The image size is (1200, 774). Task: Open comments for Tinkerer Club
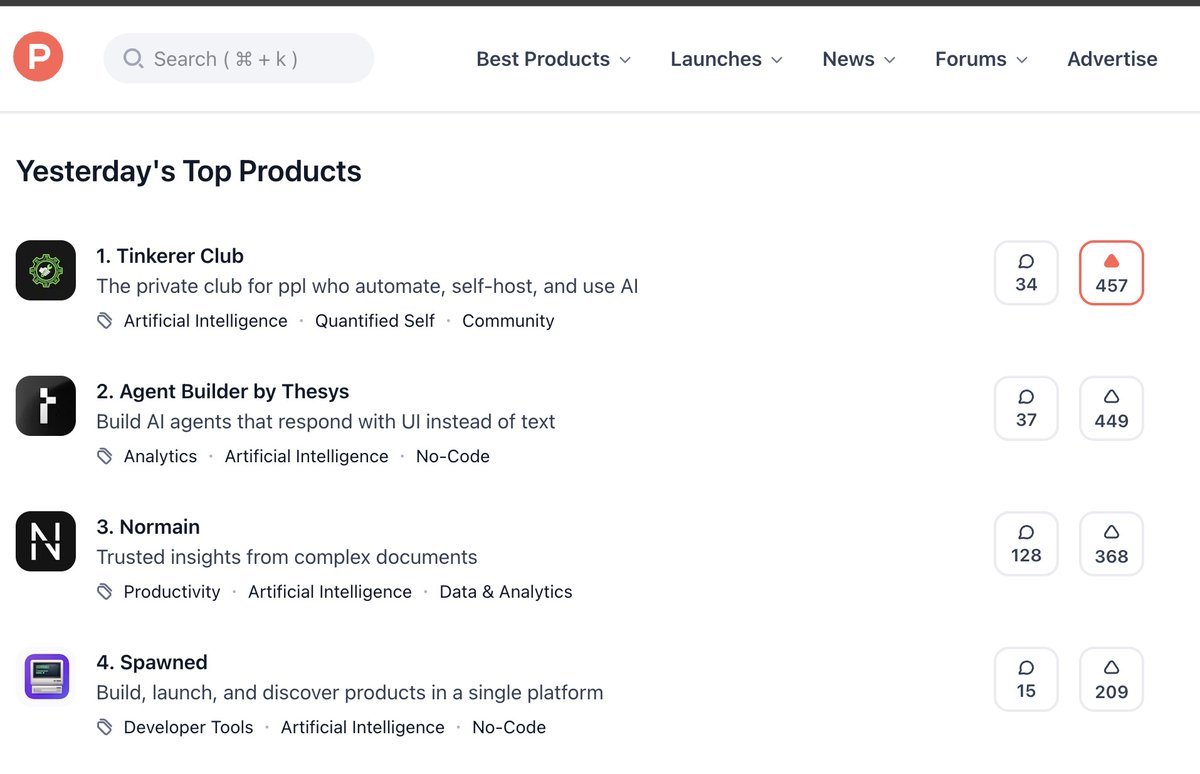[x=1026, y=272]
